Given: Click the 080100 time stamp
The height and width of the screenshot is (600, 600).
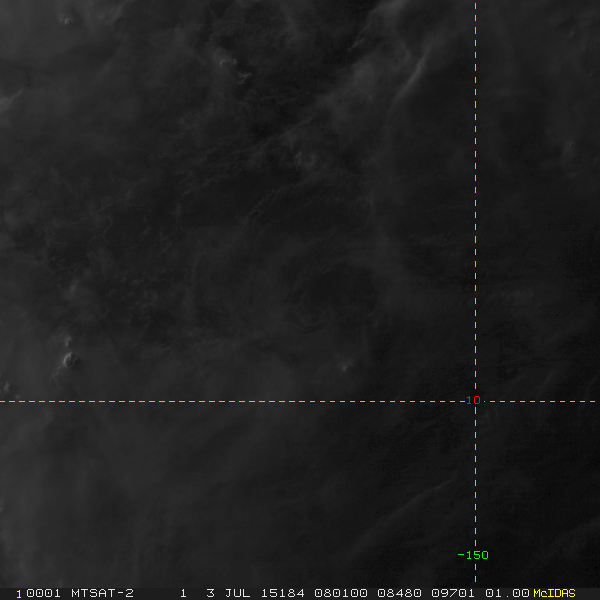Looking at the screenshot, I should coord(341,593).
